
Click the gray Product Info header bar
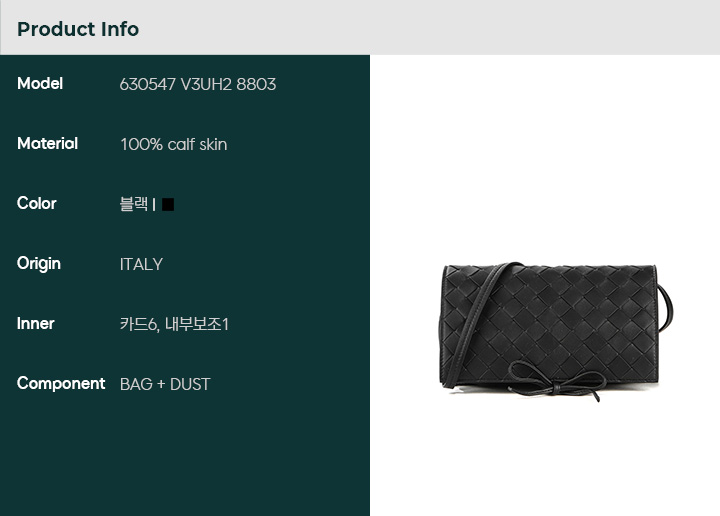(360, 27)
